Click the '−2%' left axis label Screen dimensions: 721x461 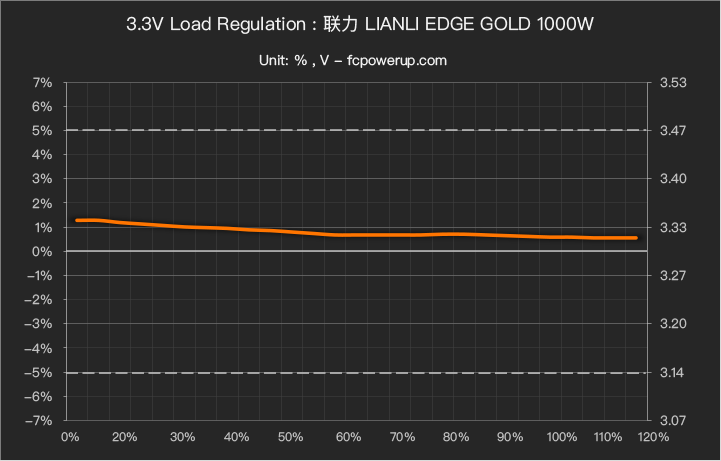point(39,300)
